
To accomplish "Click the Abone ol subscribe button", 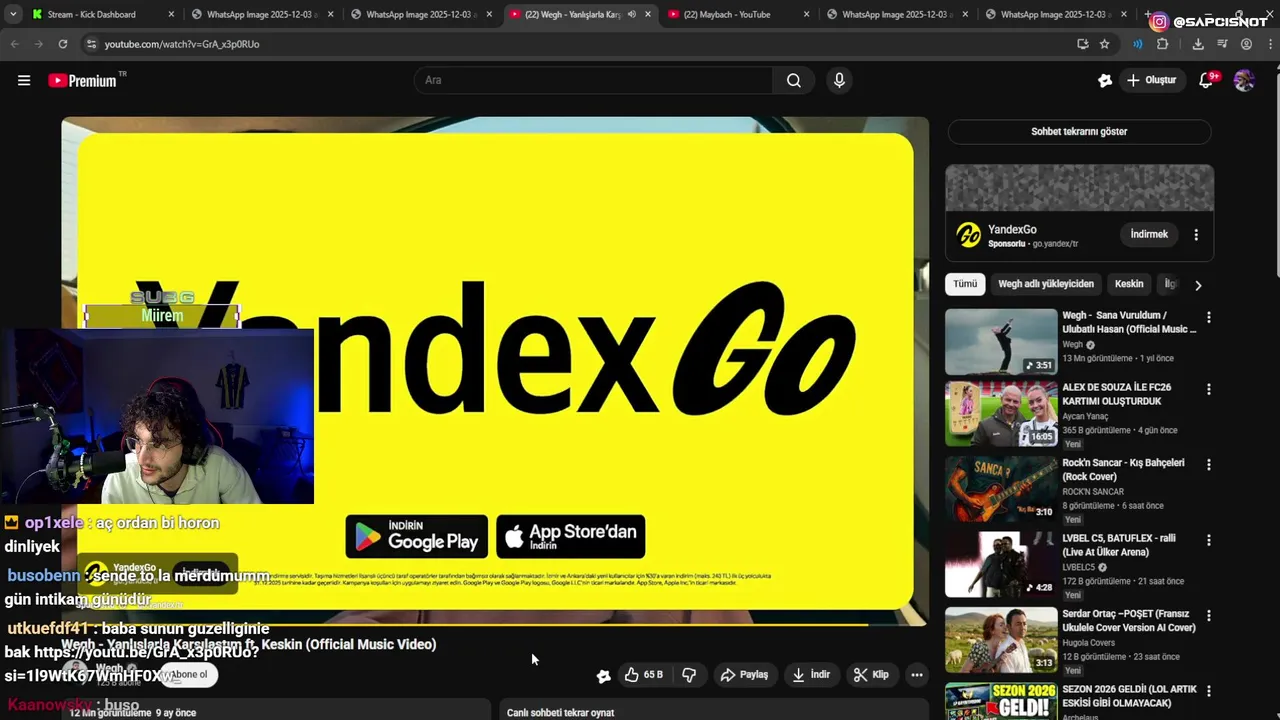I will click(x=188, y=674).
